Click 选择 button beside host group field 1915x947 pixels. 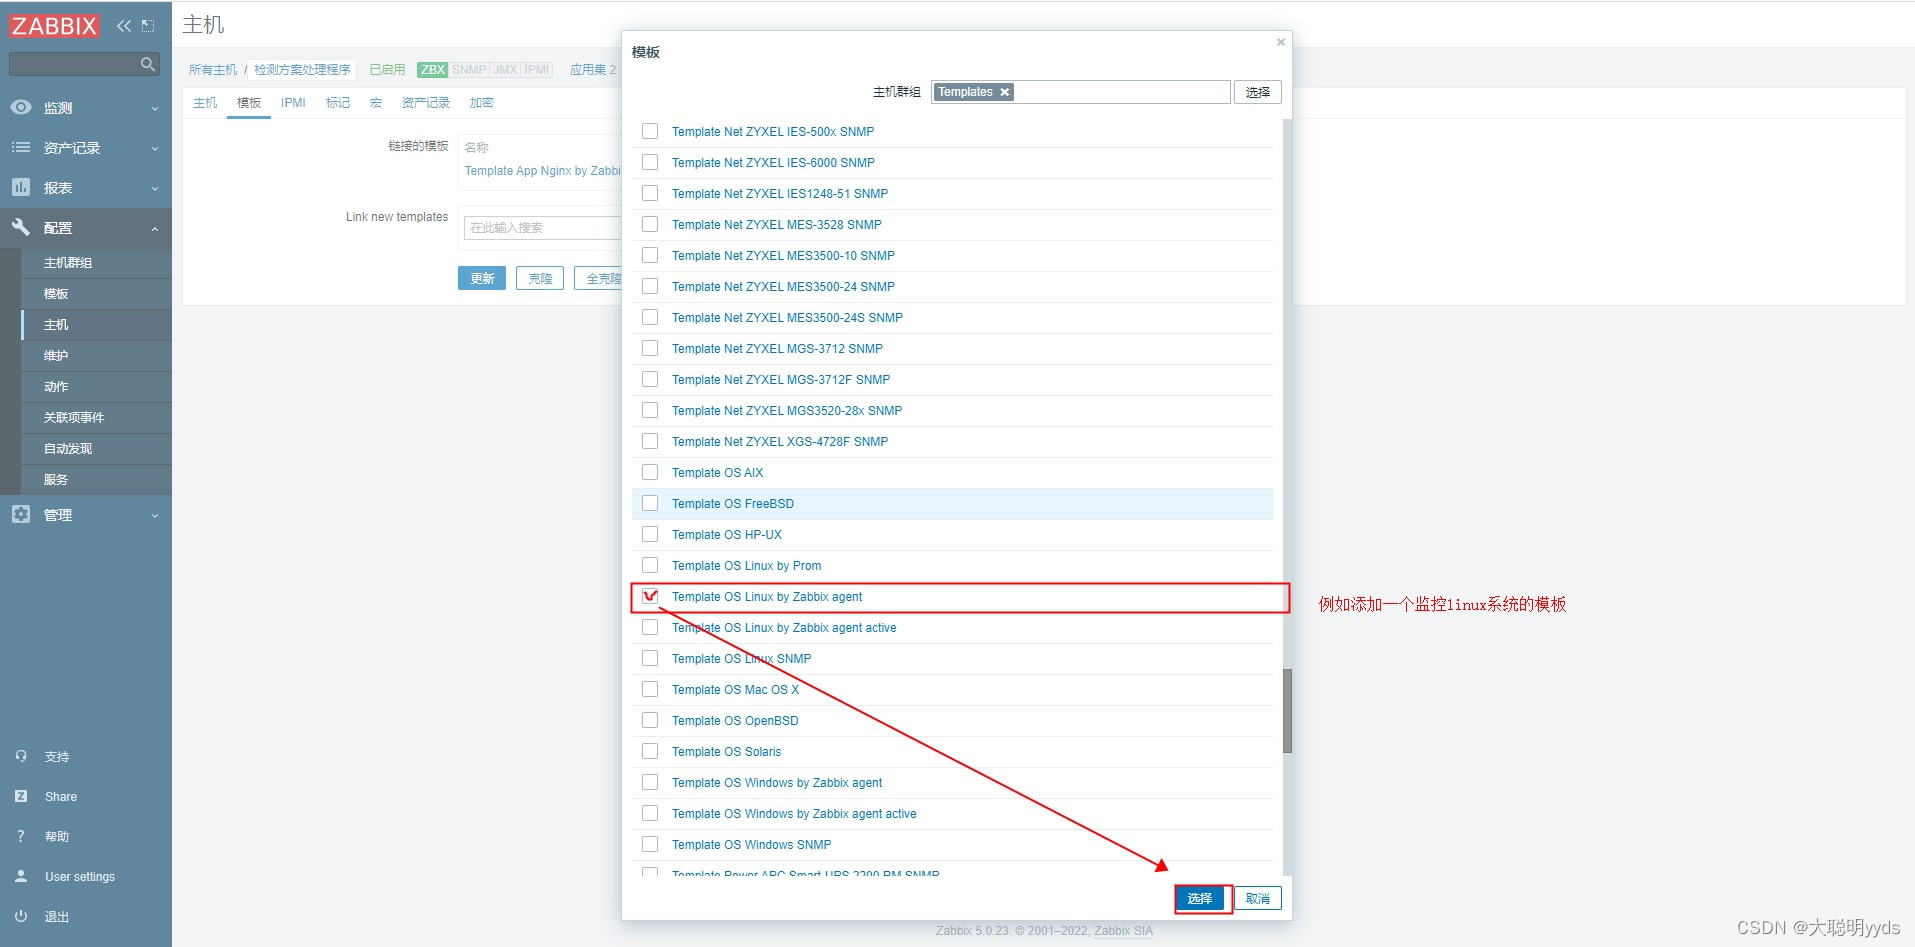point(1258,92)
